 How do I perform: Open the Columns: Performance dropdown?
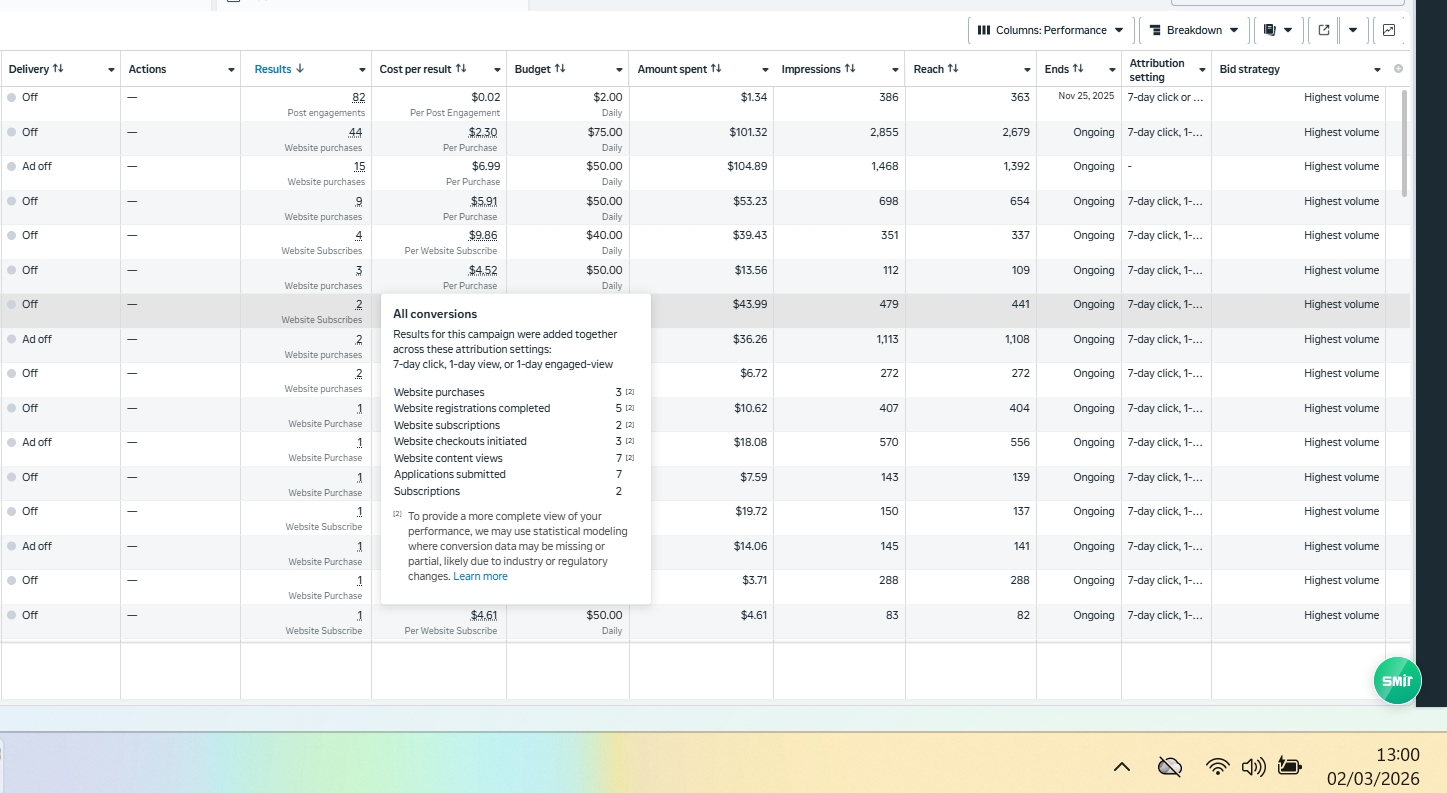pos(1051,30)
